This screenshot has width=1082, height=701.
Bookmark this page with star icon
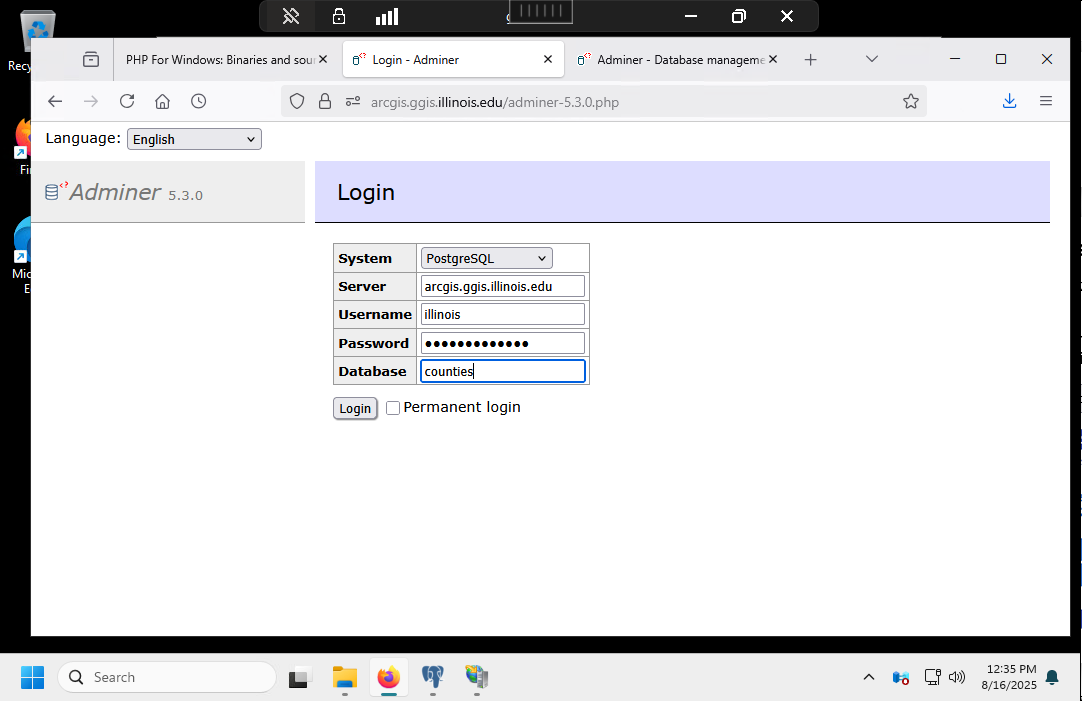click(910, 101)
